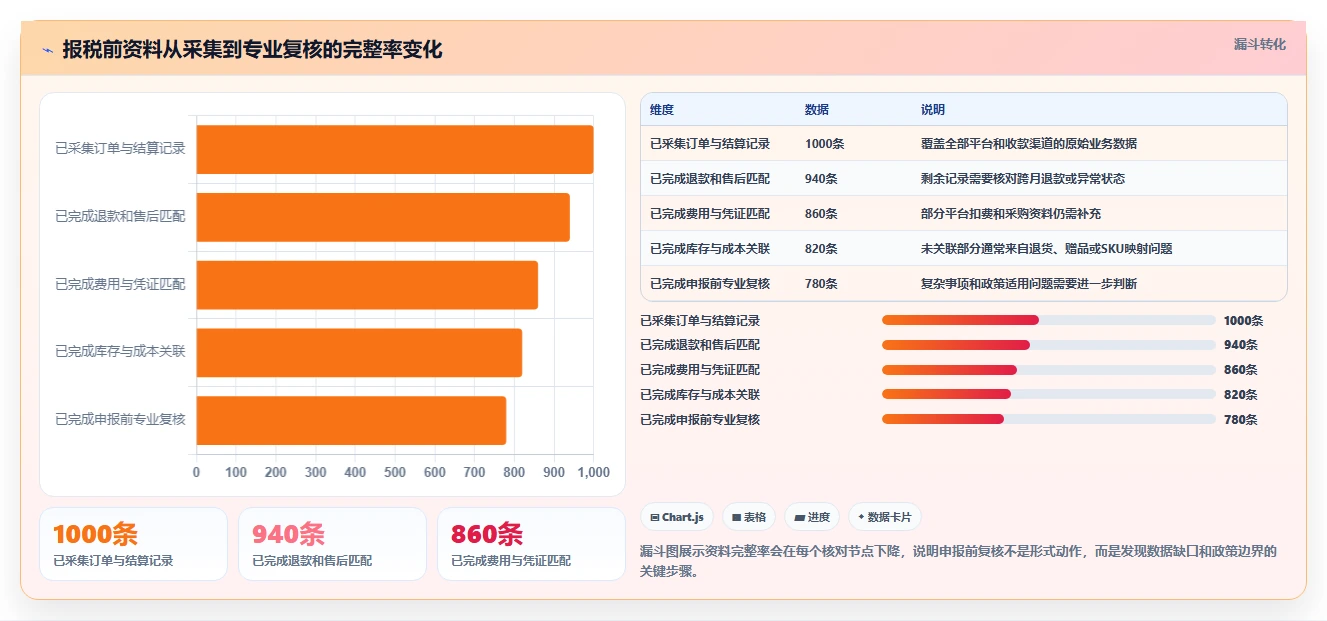
Task: Click chart y-axis label 已完成费用与凭证匹配
Action: click(120, 284)
